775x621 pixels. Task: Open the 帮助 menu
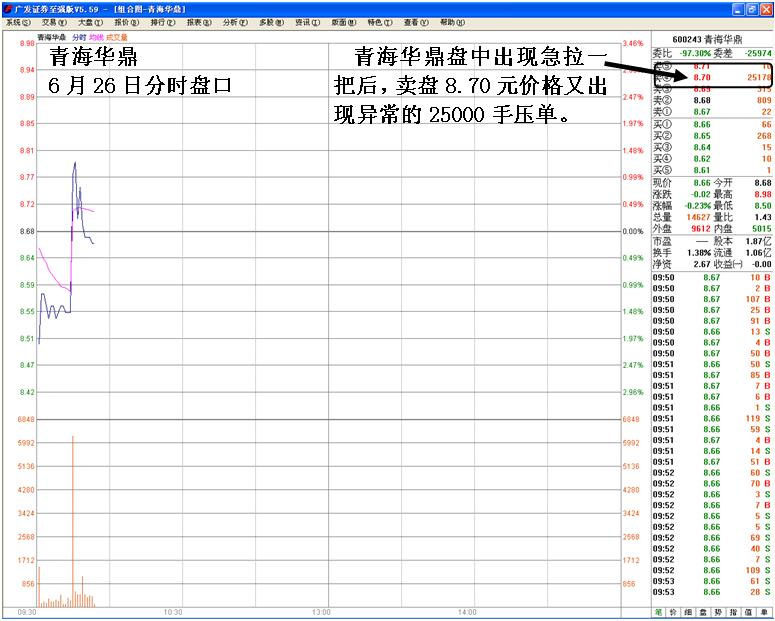(x=452, y=23)
